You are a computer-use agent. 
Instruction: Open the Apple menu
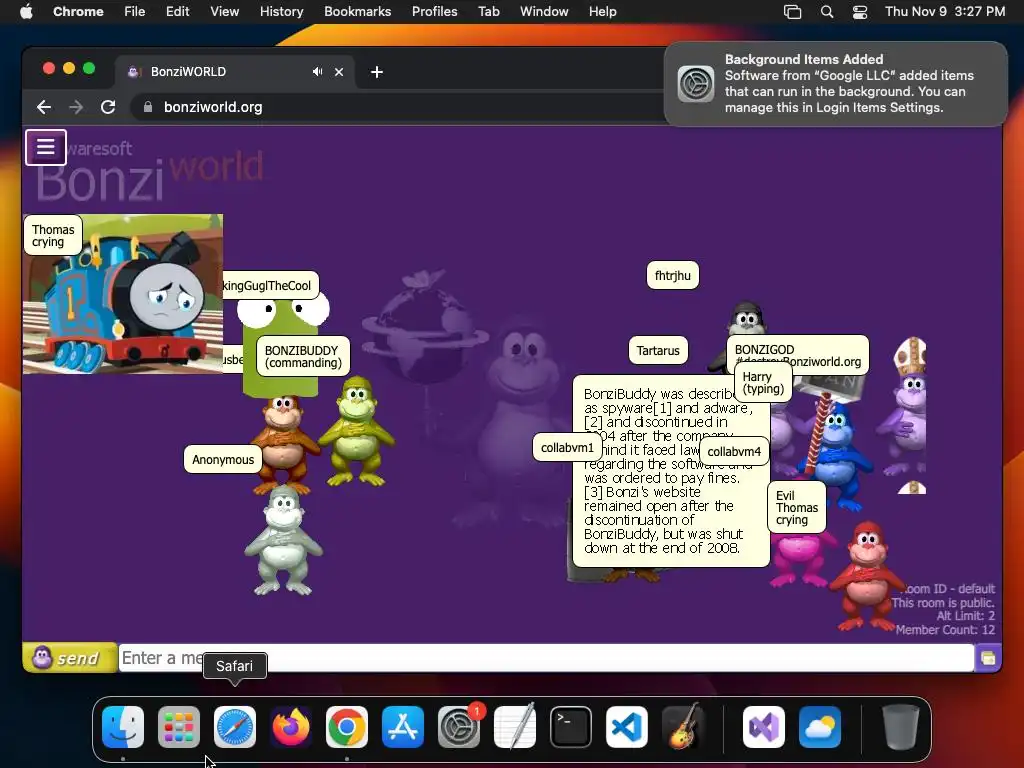(x=26, y=11)
